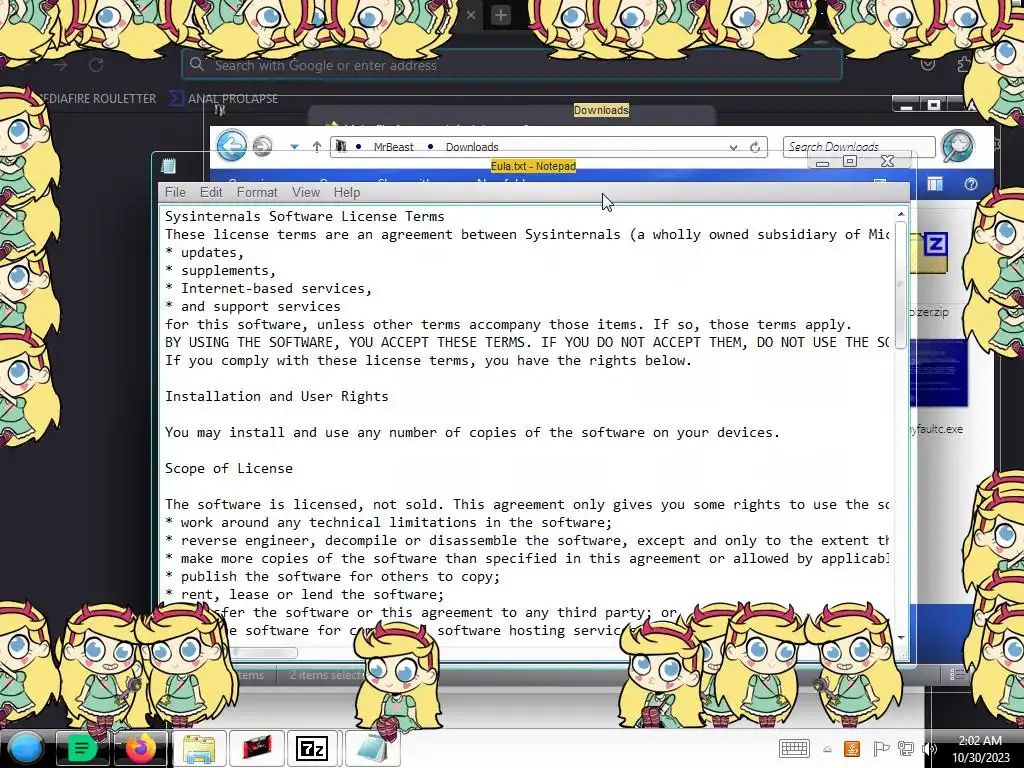
Task: Open 7-Zip from the taskbar
Action: tap(312, 748)
